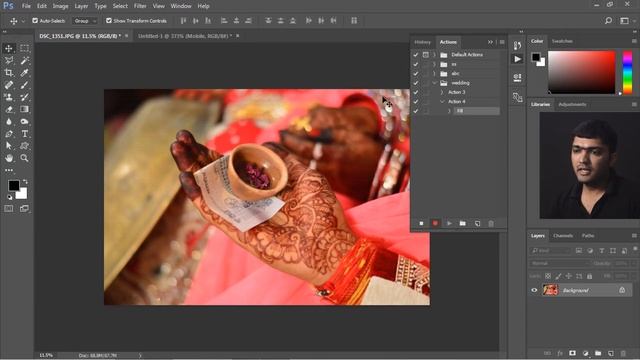This screenshot has width=640, height=360.
Task: Select the Crop tool
Action: (9, 73)
